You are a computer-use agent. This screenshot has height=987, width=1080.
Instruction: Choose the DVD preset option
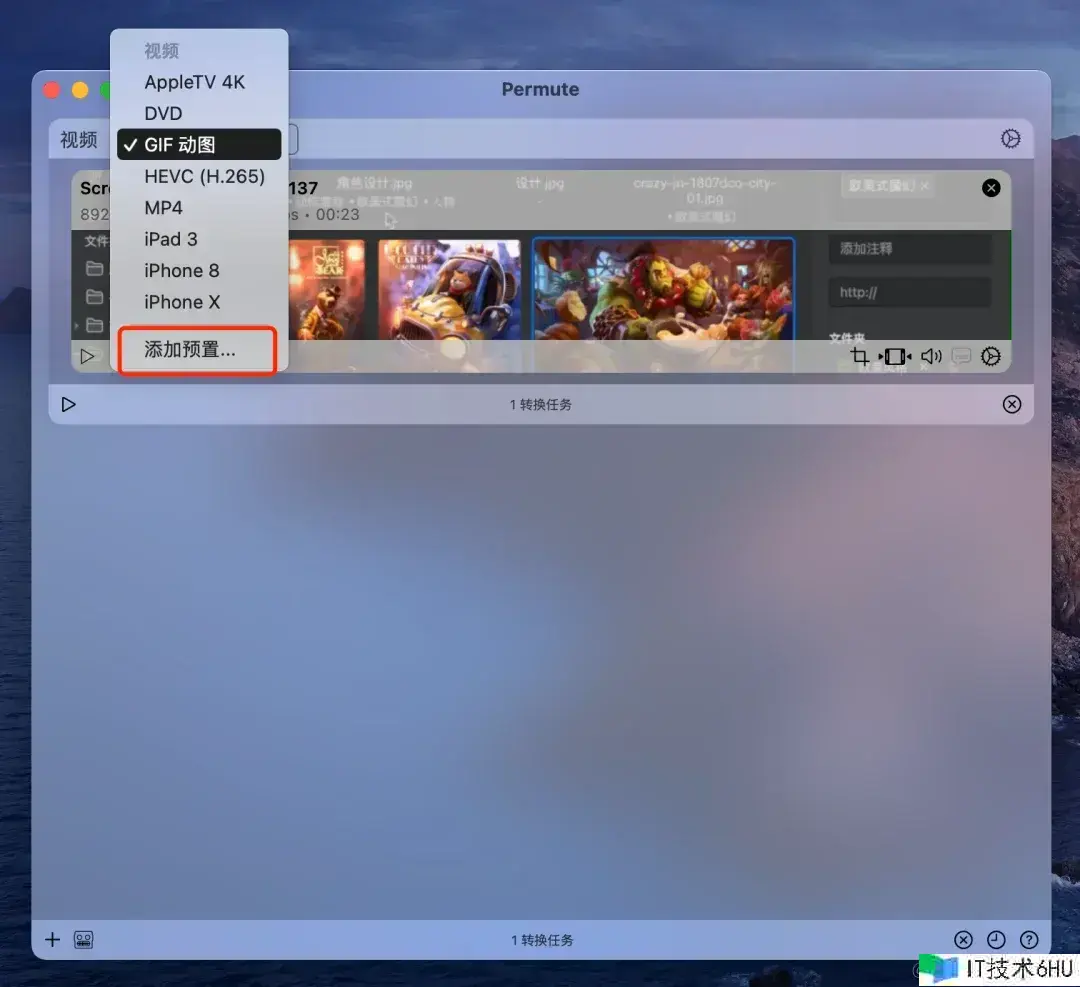(164, 113)
